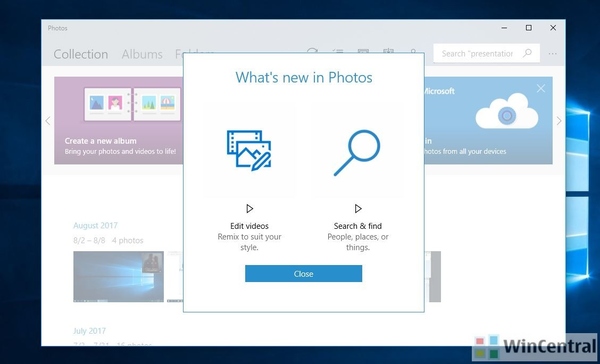Go to previous banner with left arrow
The width and height of the screenshot is (600, 364).
48,121
